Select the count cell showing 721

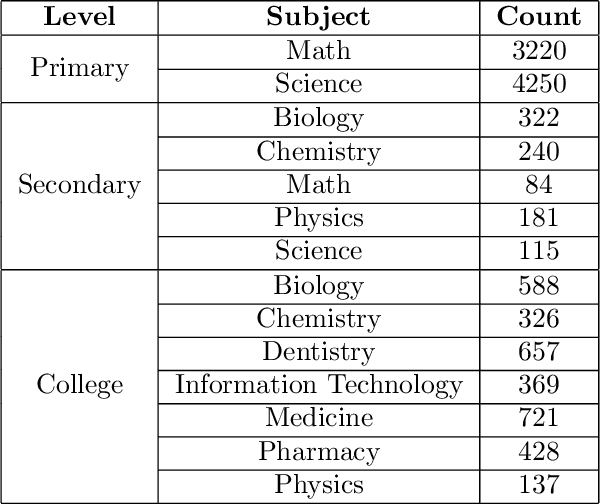coord(538,418)
